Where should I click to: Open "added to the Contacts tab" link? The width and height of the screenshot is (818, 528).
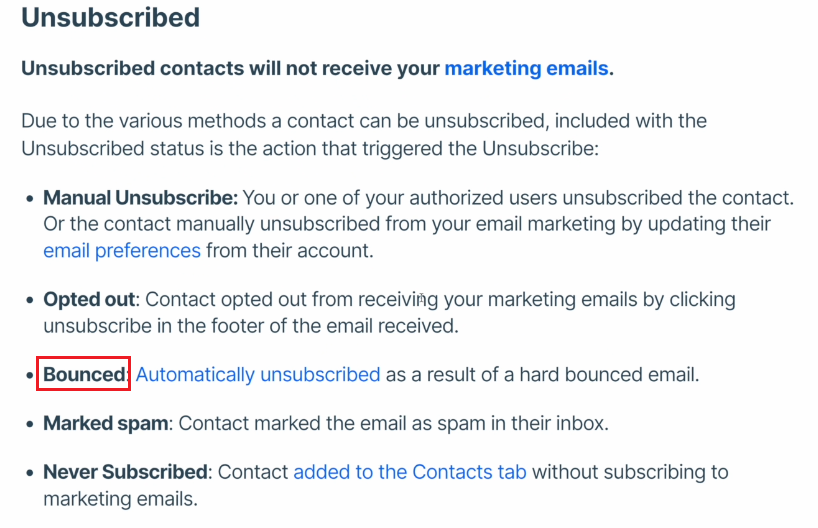pyautogui.click(x=410, y=472)
